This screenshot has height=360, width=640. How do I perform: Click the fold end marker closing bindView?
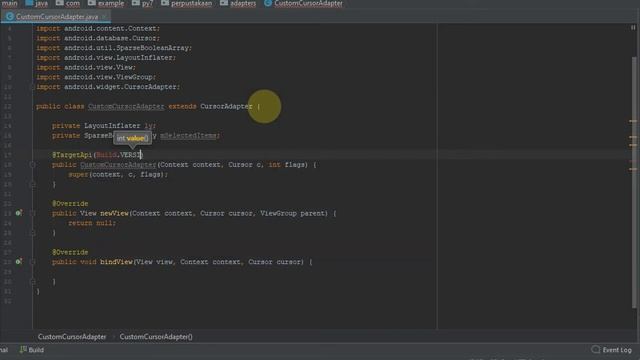(33, 281)
